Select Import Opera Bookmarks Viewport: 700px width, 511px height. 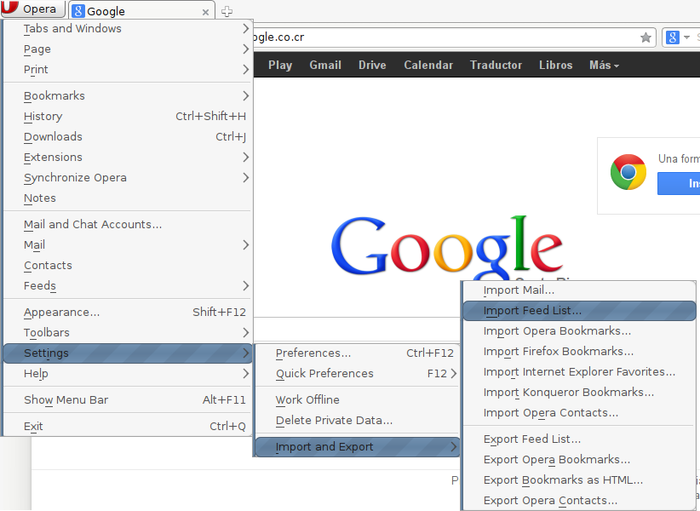click(579, 331)
